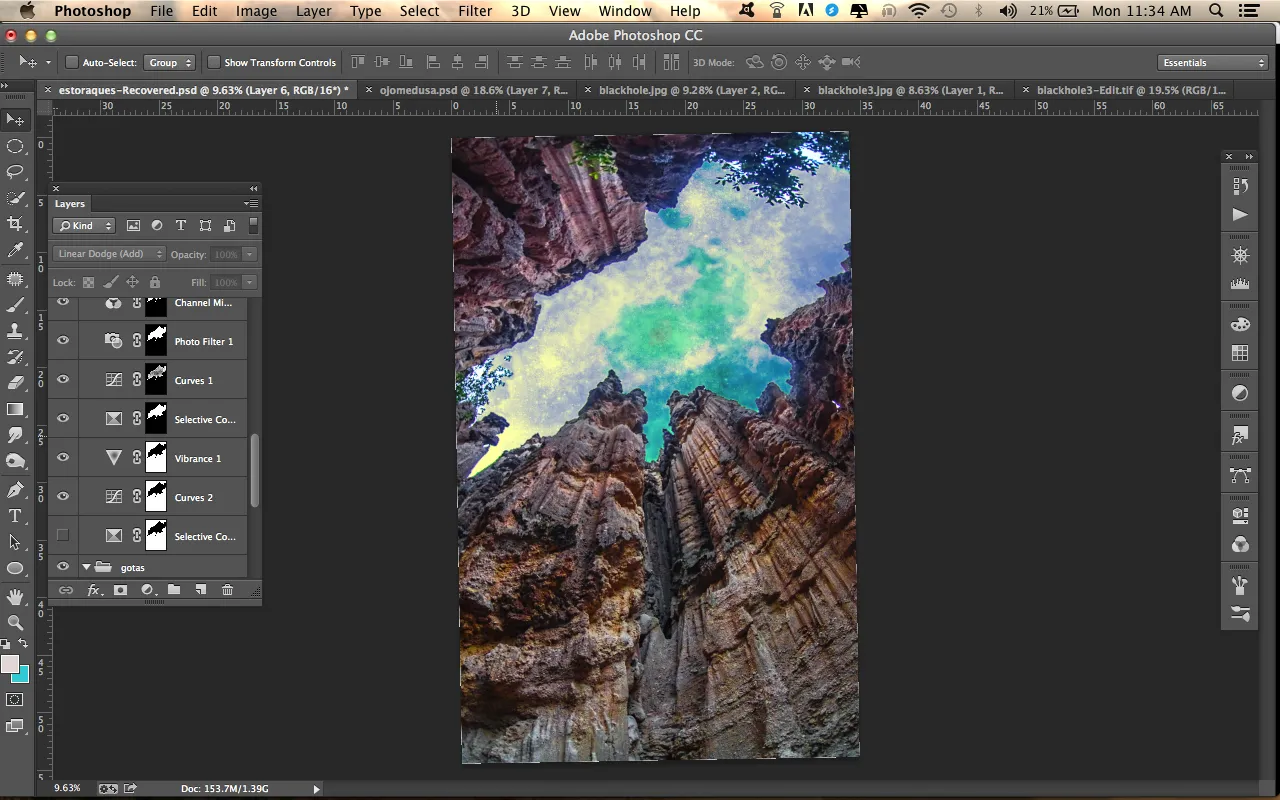This screenshot has width=1280, height=800.
Task: Hide the Curves 1 layer
Action: coord(63,380)
